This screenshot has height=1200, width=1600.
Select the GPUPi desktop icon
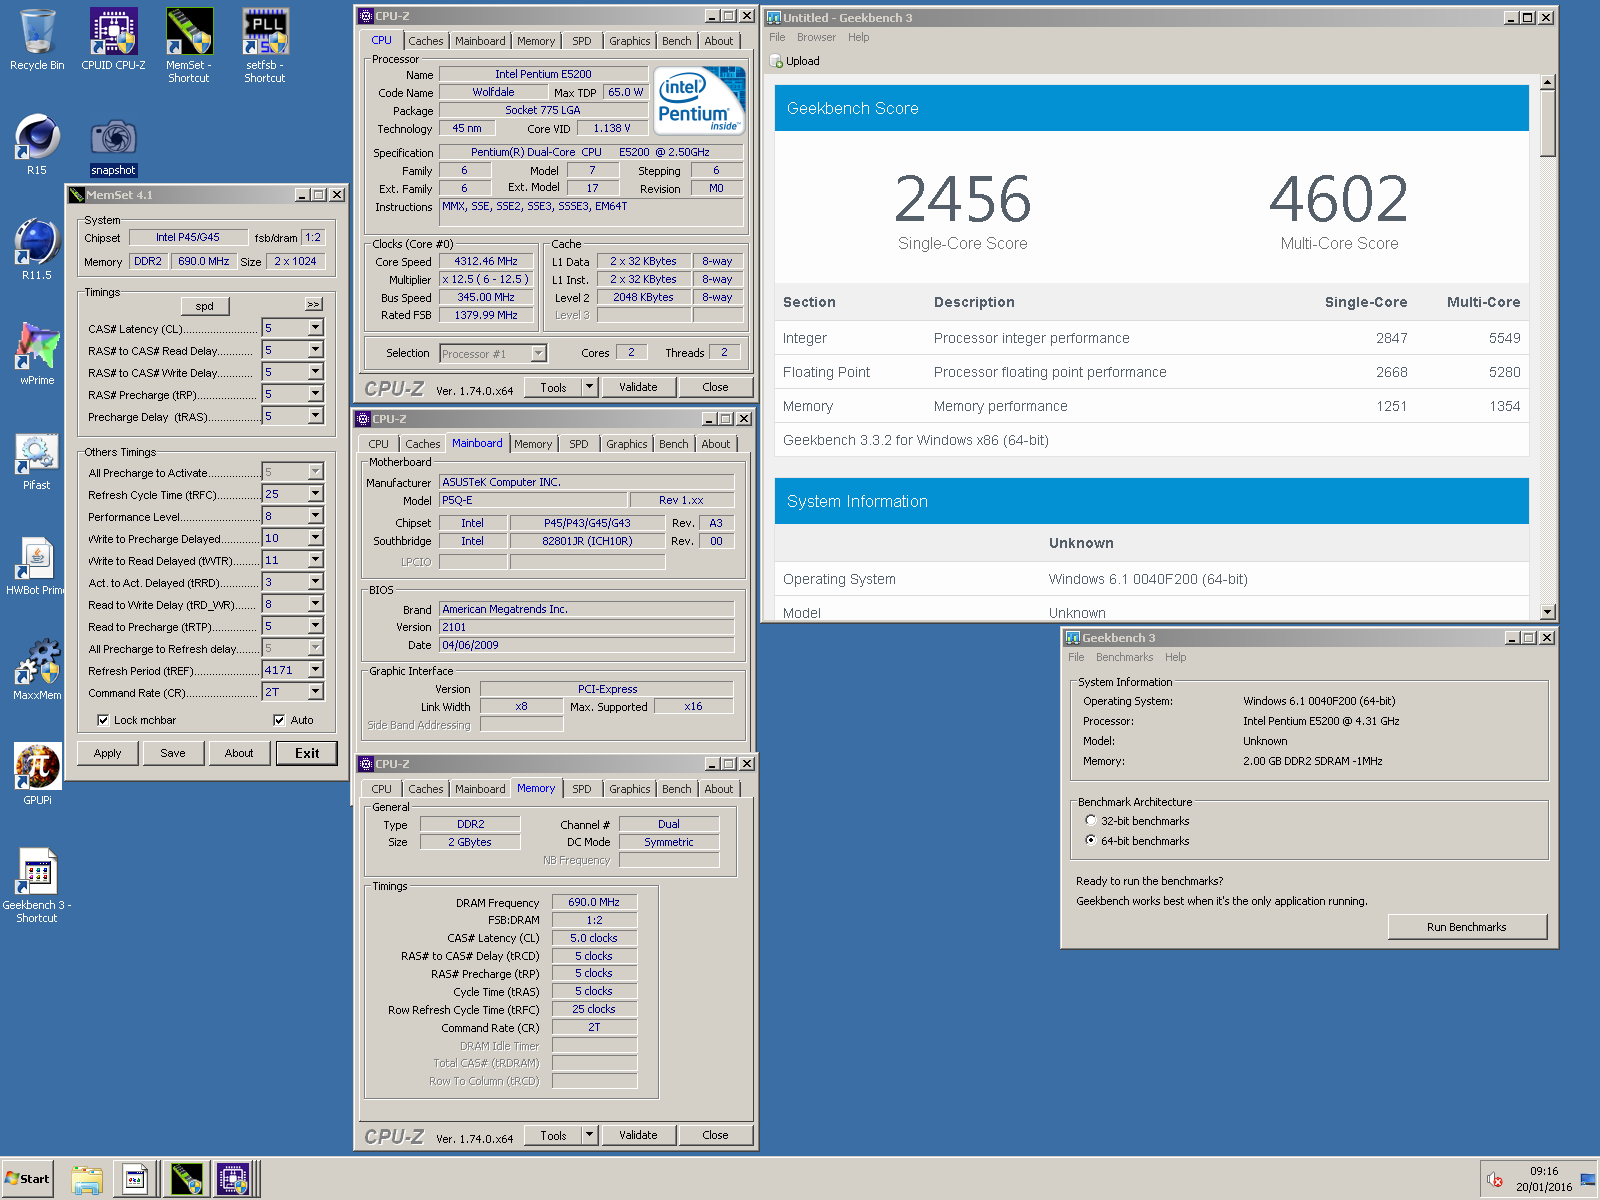tap(37, 773)
